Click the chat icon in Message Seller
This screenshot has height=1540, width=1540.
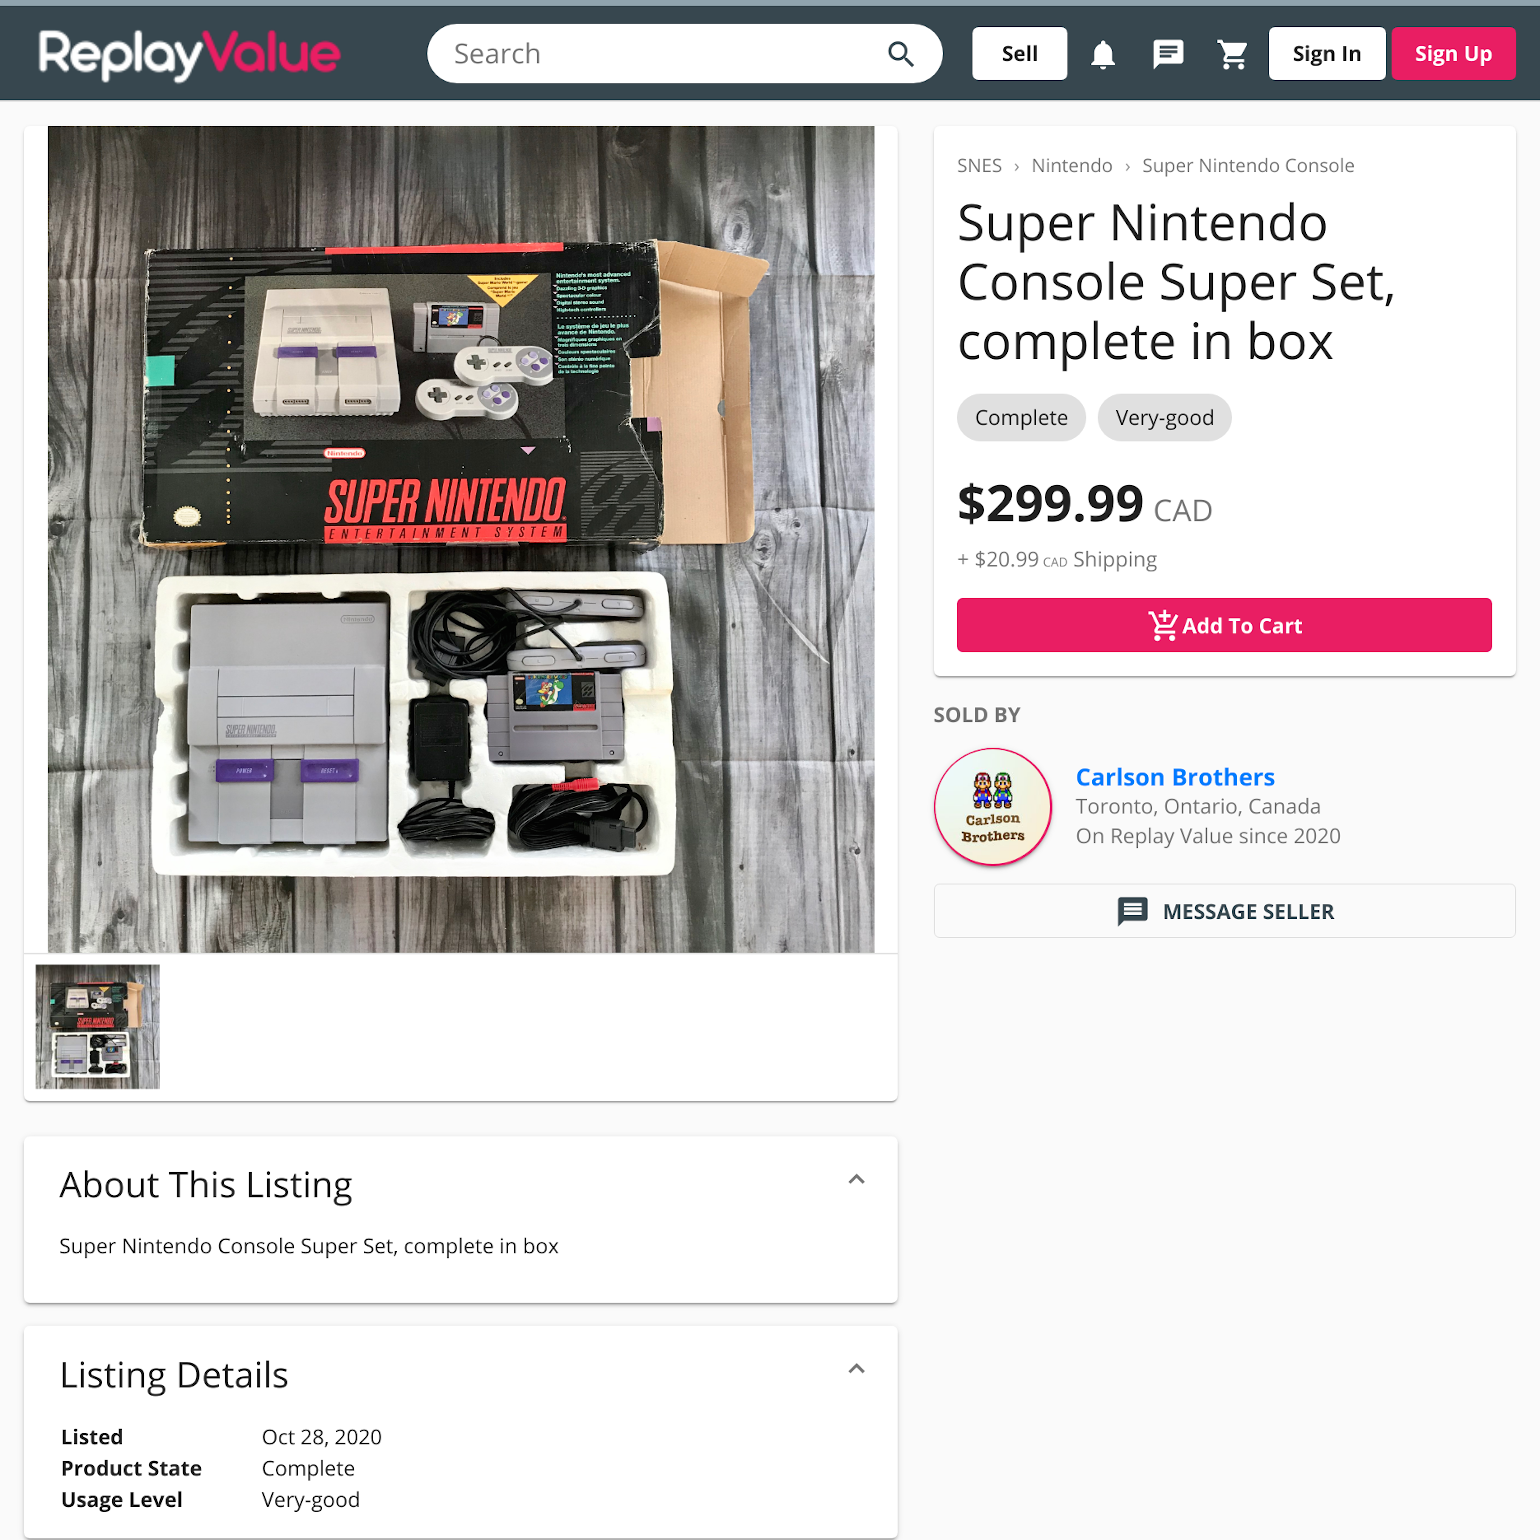1132,911
